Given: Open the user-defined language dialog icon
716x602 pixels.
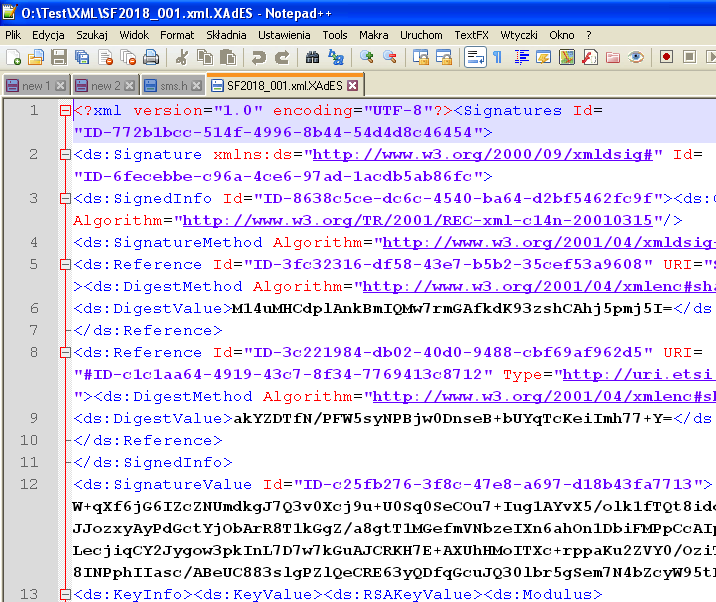Looking at the screenshot, I should pos(544,58).
